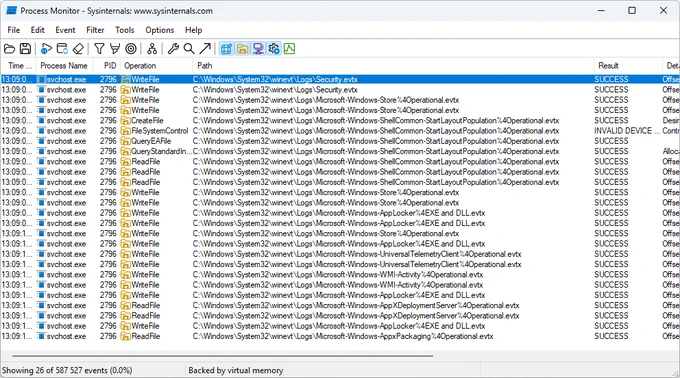Click 'Backed by virtual memory' status text
This screenshot has width=680, height=378.
click(x=235, y=371)
